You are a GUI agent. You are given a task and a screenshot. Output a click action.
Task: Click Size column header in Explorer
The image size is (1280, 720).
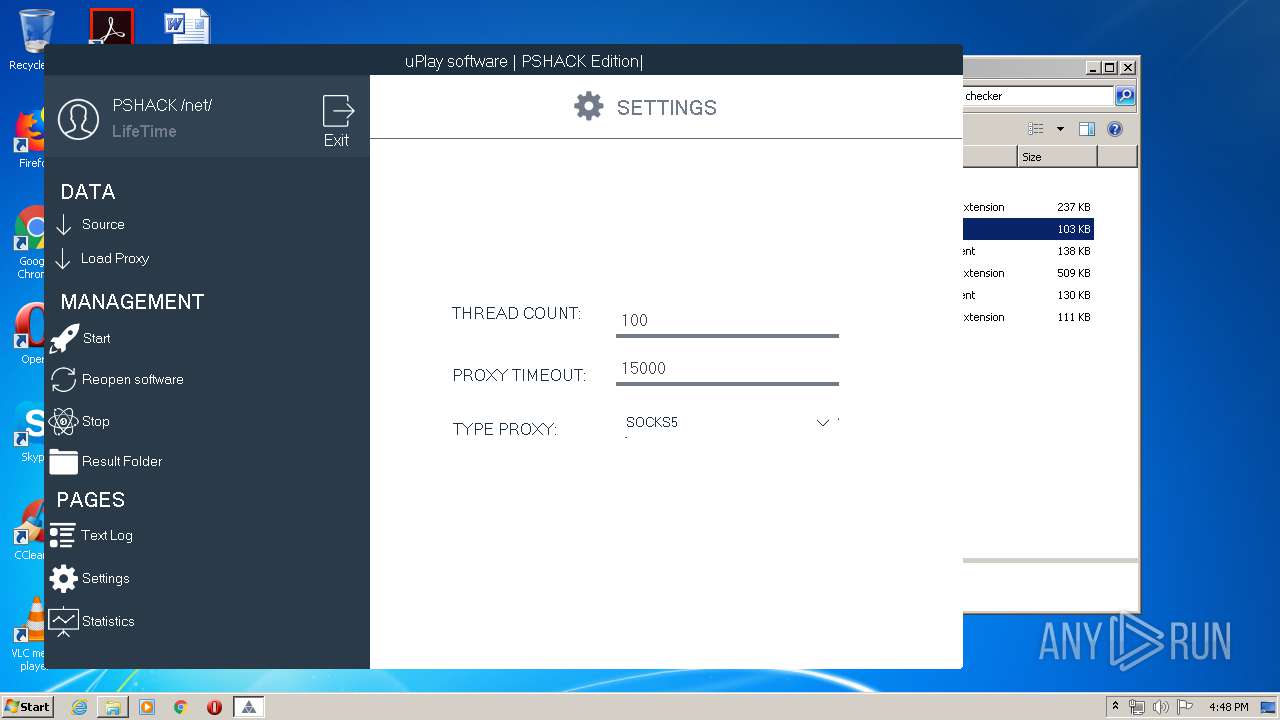pos(1057,157)
